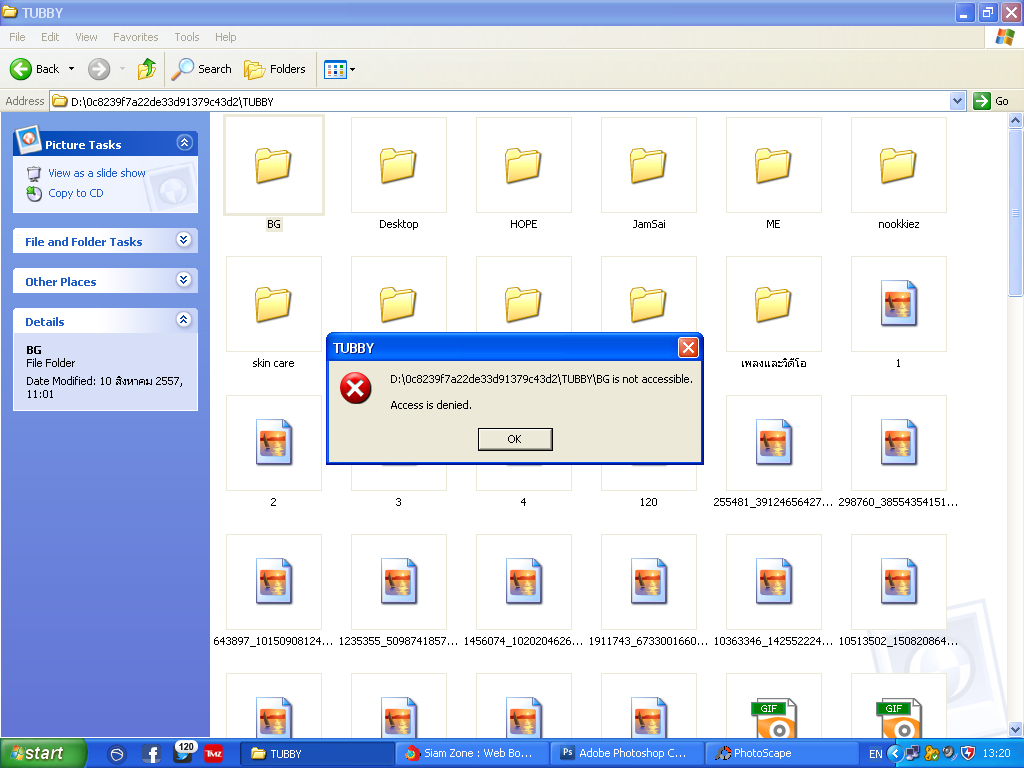Open the Edit menu
1024x768 pixels.
[x=50, y=37]
